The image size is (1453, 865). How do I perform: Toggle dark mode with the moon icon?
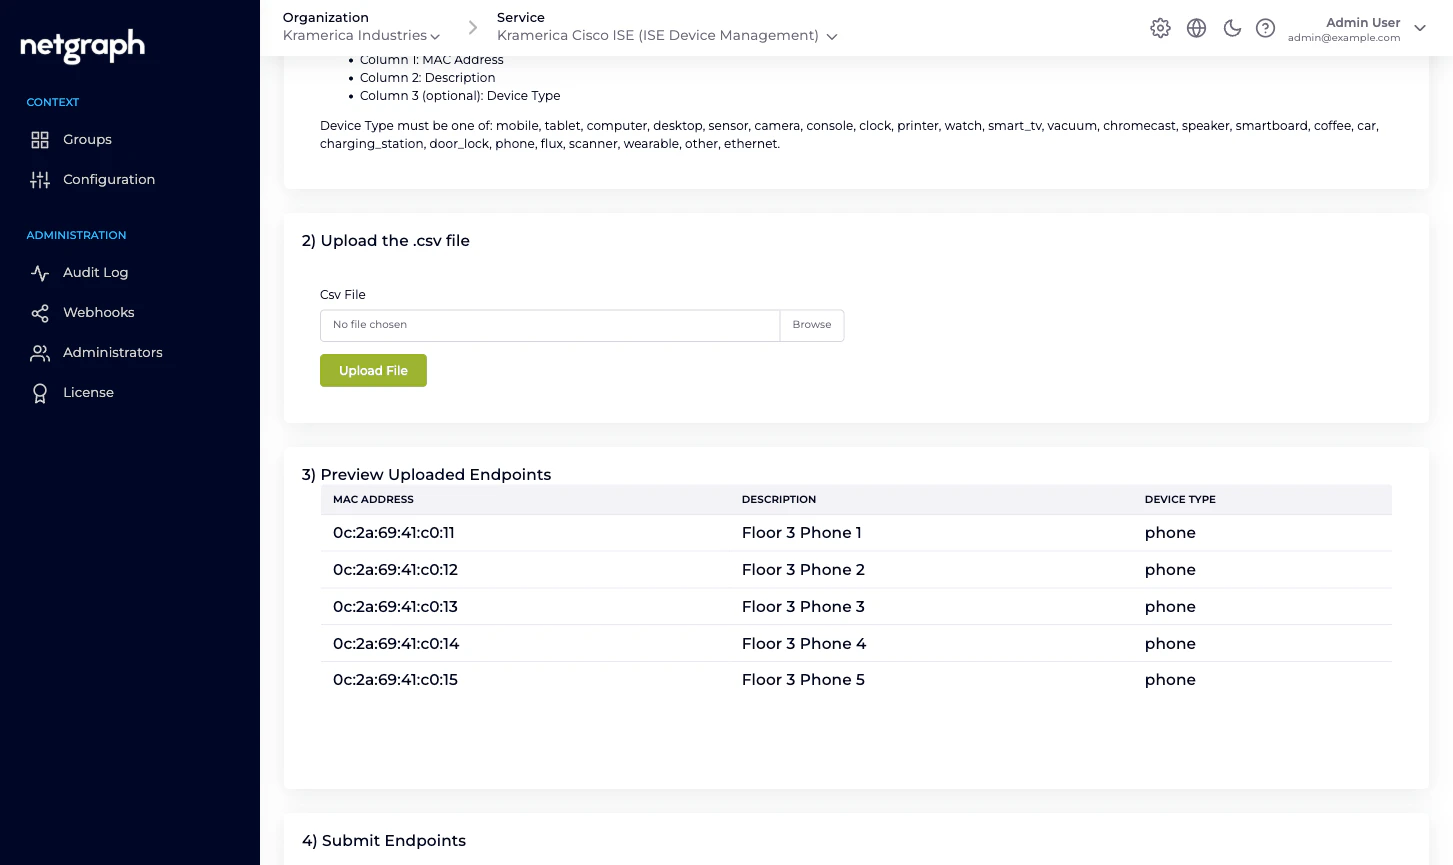pyautogui.click(x=1232, y=28)
